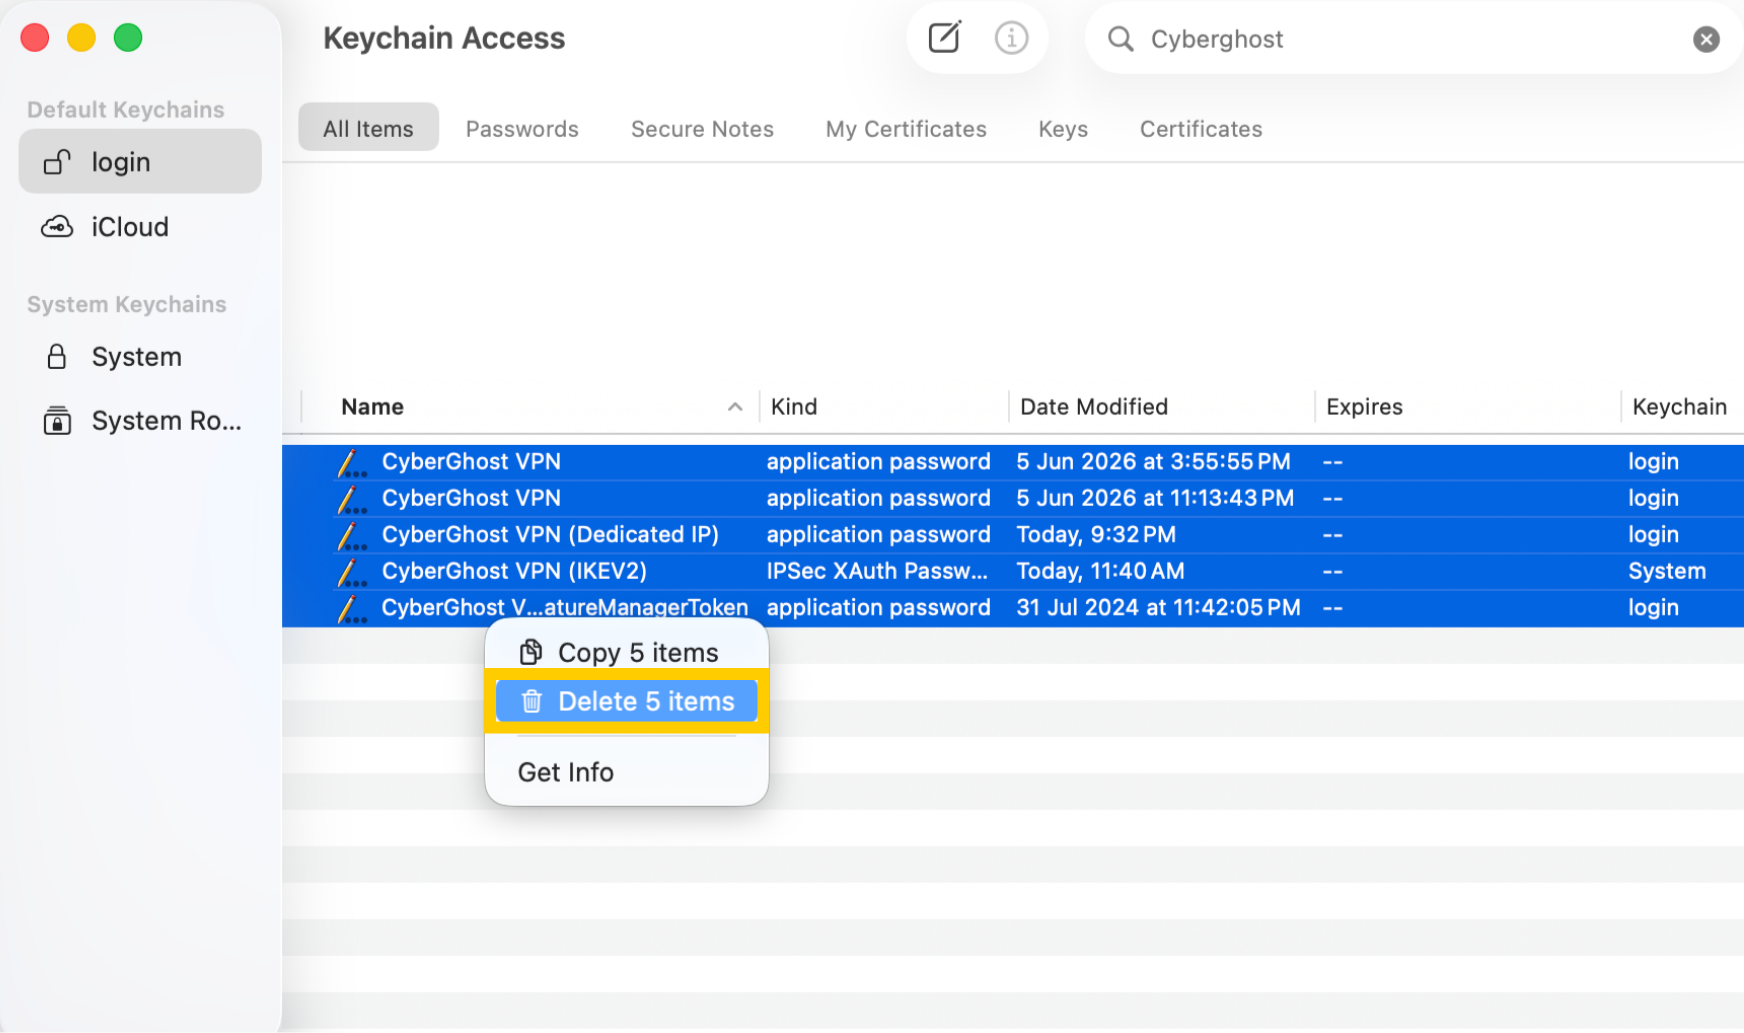Select the System keychain in the sidebar
This screenshot has height=1033, width=1744.
pos(140,357)
